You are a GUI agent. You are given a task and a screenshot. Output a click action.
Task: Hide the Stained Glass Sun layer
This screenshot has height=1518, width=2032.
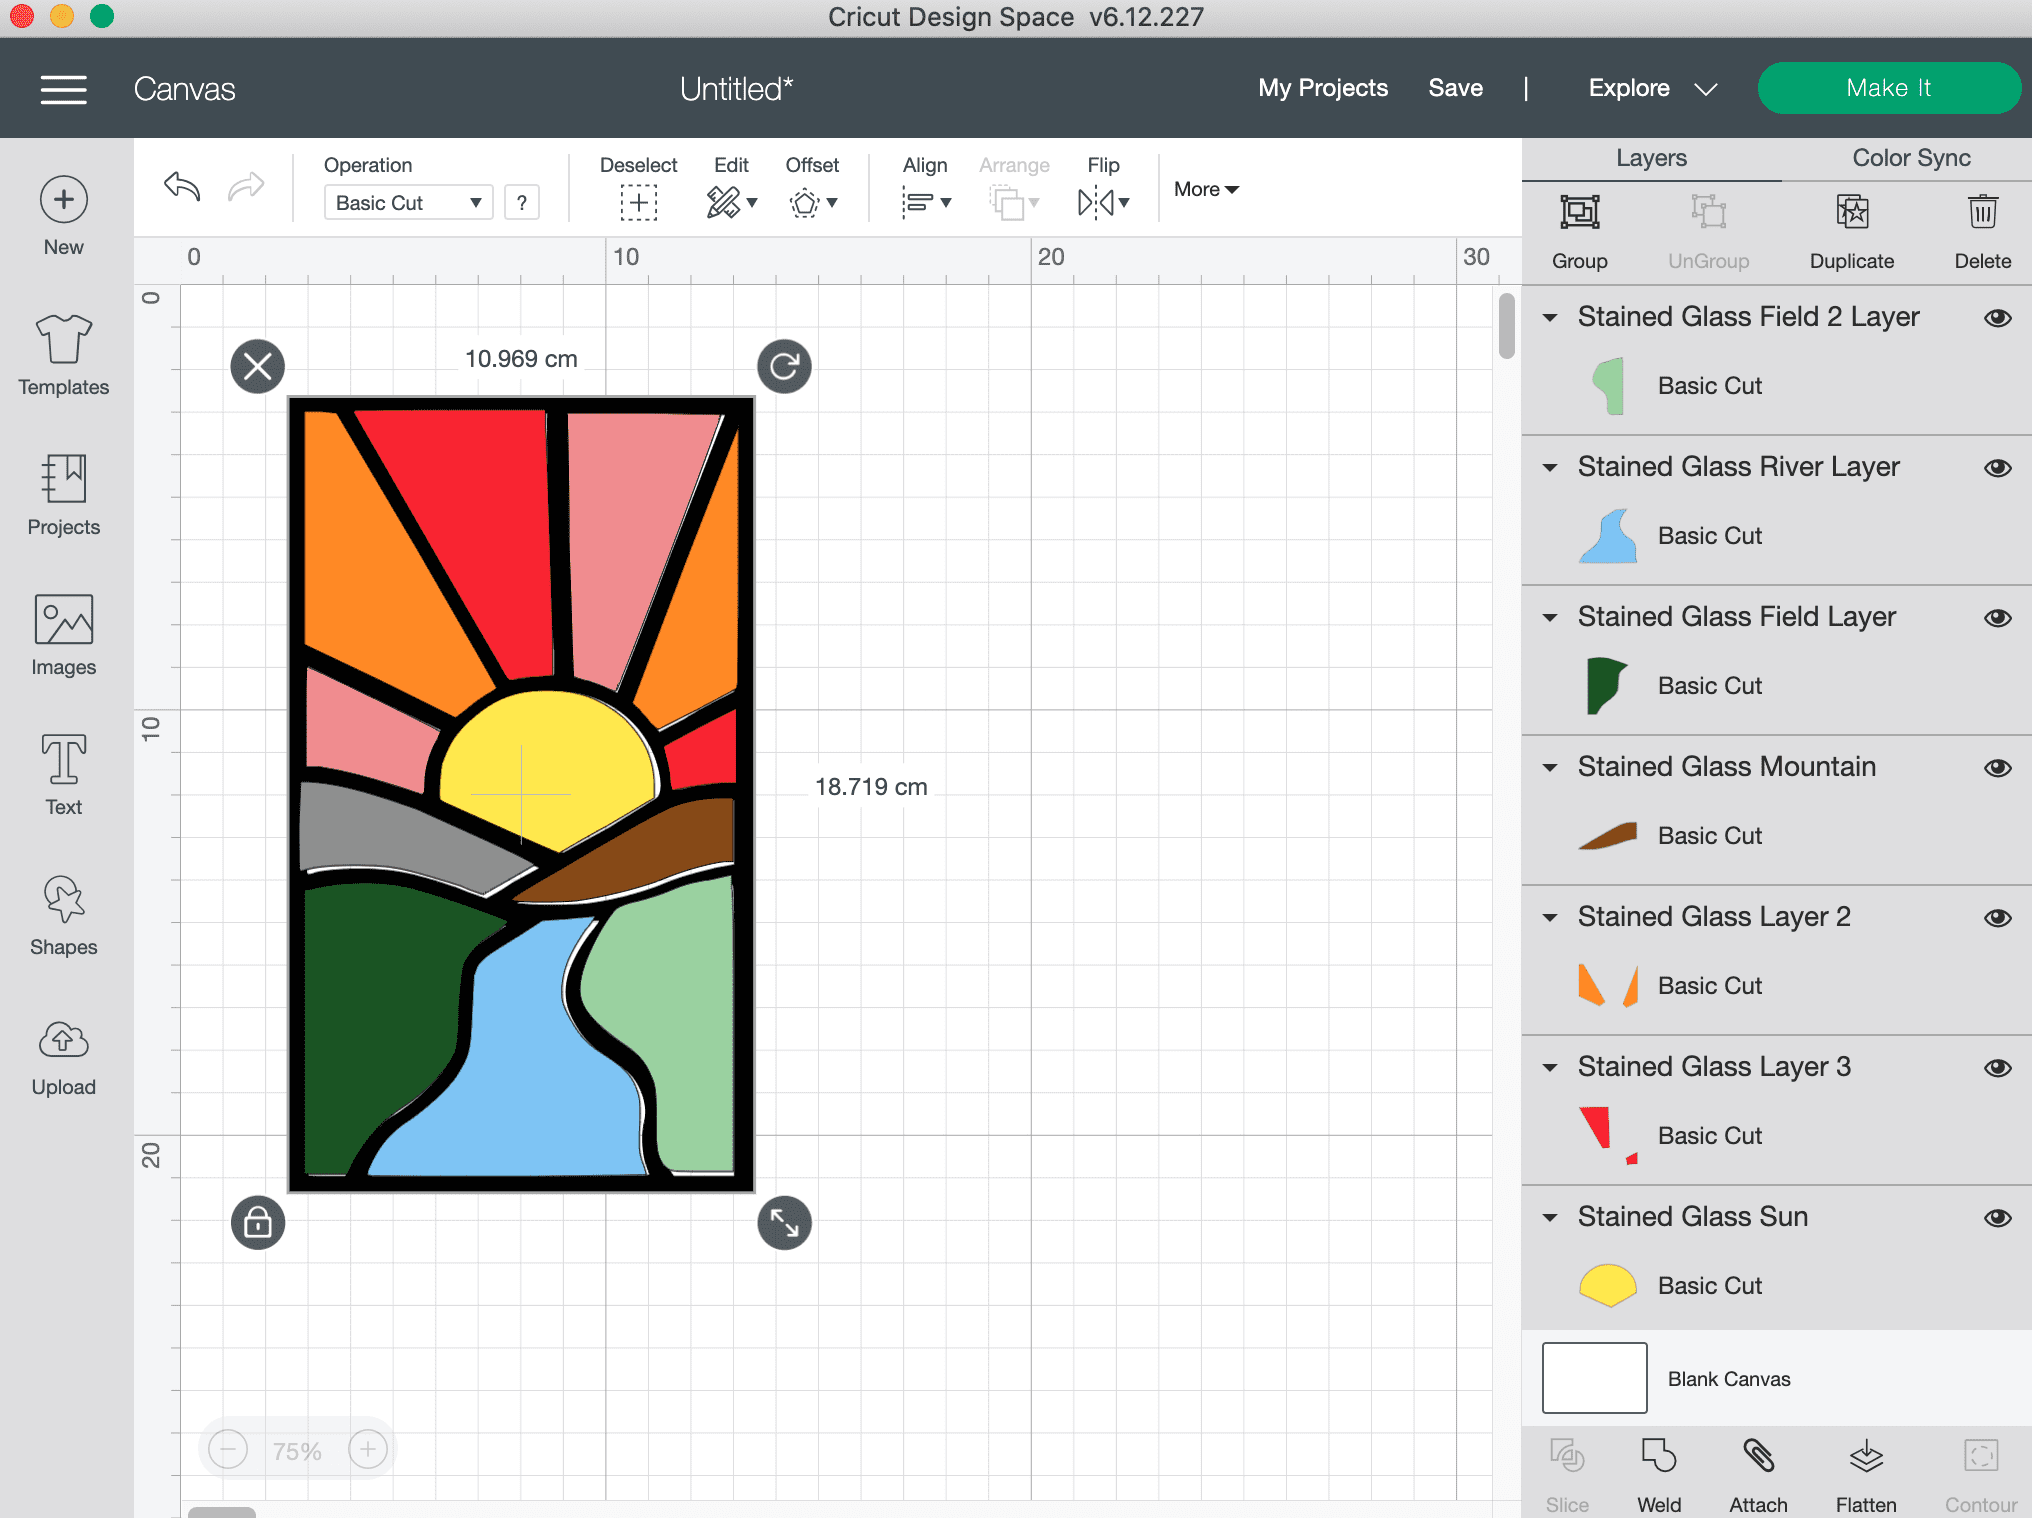(x=1998, y=1218)
